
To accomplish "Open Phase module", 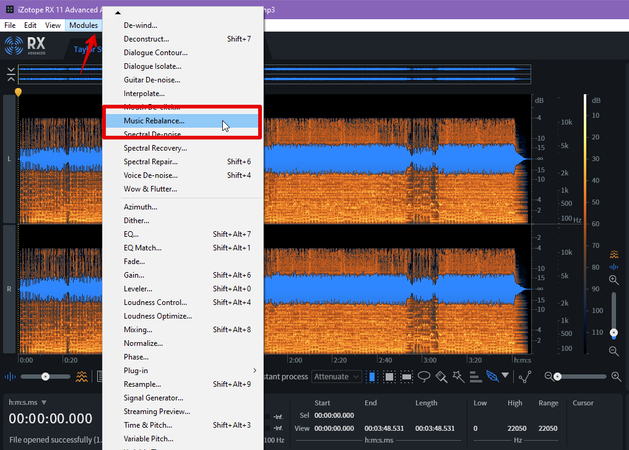I will click(x=183, y=357).
